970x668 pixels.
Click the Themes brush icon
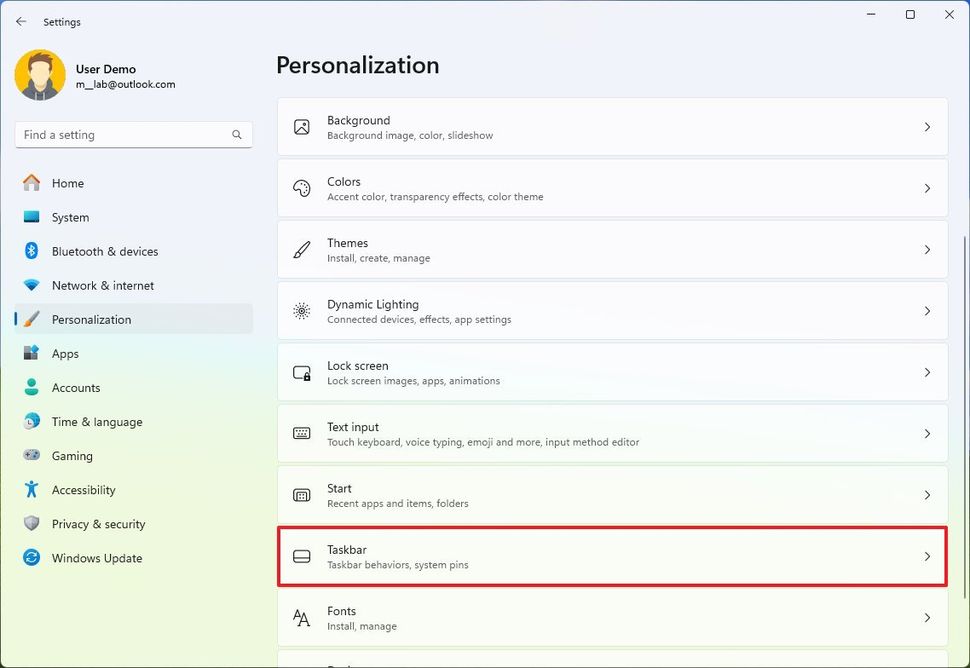[302, 249]
